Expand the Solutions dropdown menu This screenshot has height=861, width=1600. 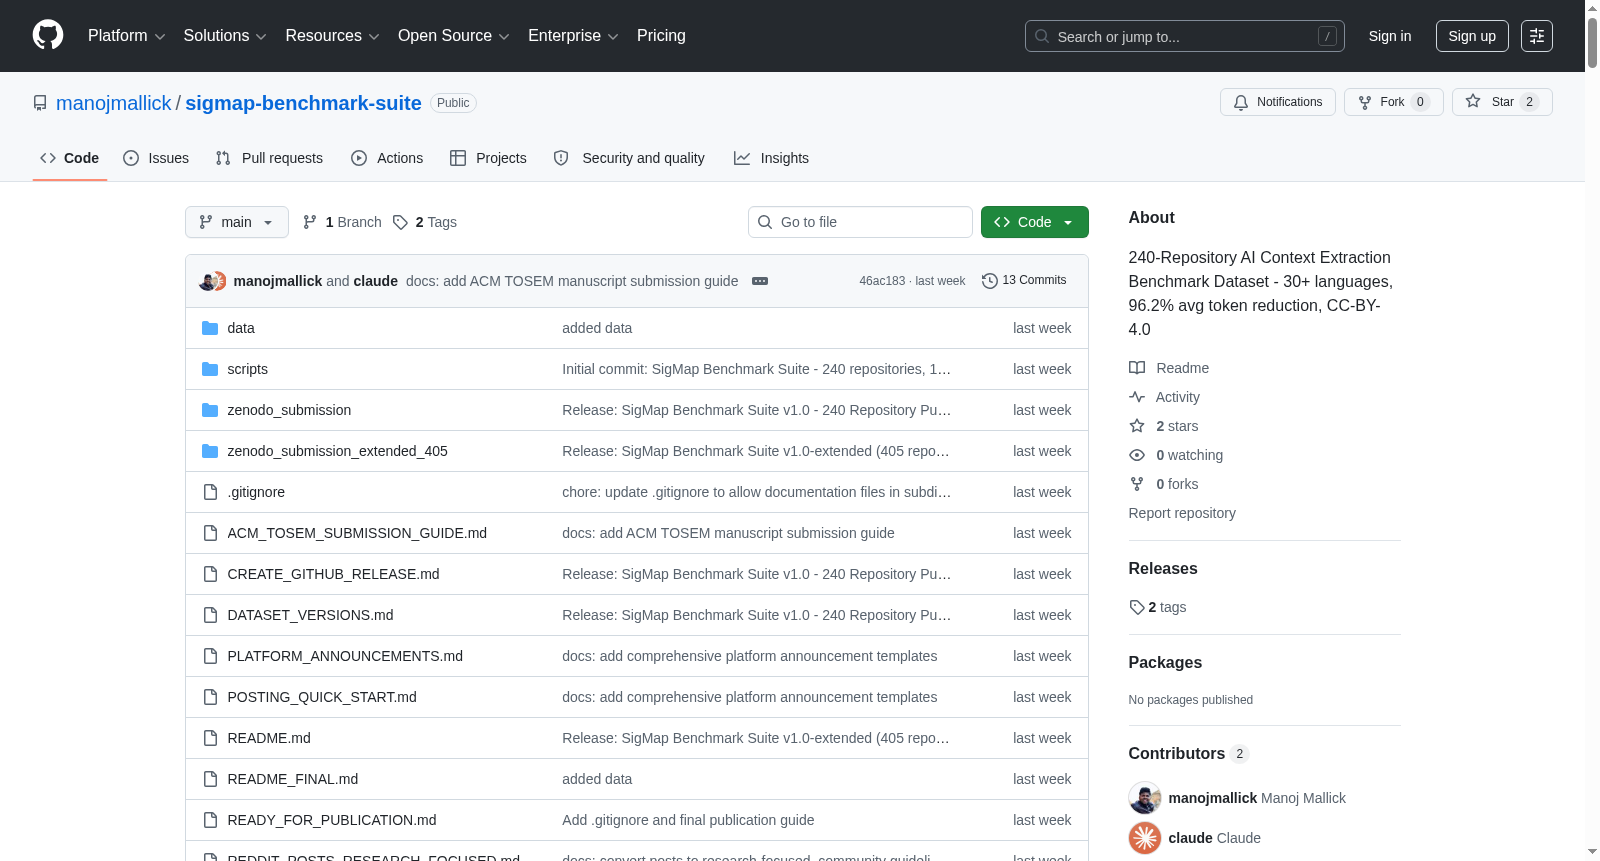click(x=225, y=36)
